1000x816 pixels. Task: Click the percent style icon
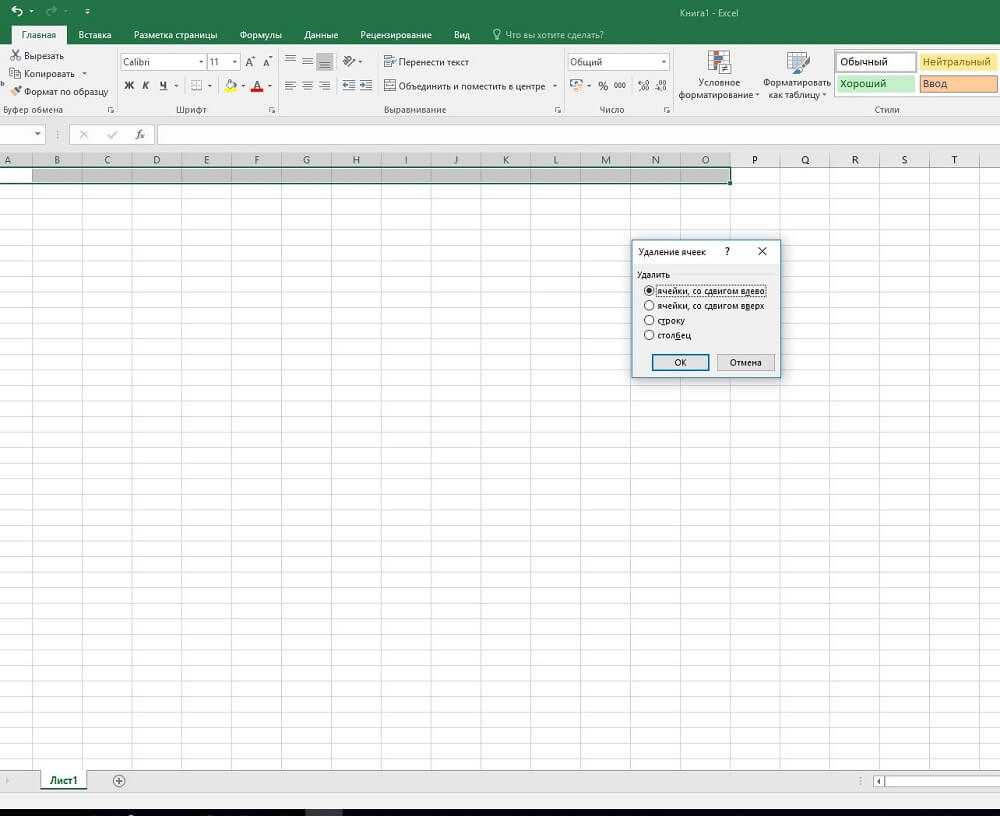(x=603, y=86)
